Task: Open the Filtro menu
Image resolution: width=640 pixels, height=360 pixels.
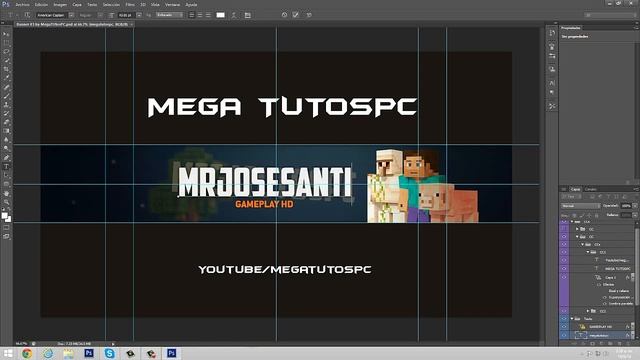Action: pos(130,4)
